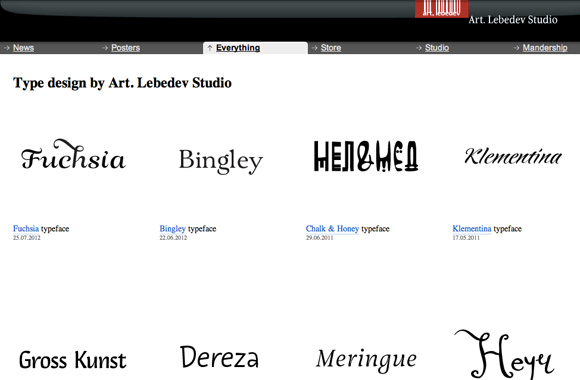Click the Klementina script font sample

[x=513, y=156]
